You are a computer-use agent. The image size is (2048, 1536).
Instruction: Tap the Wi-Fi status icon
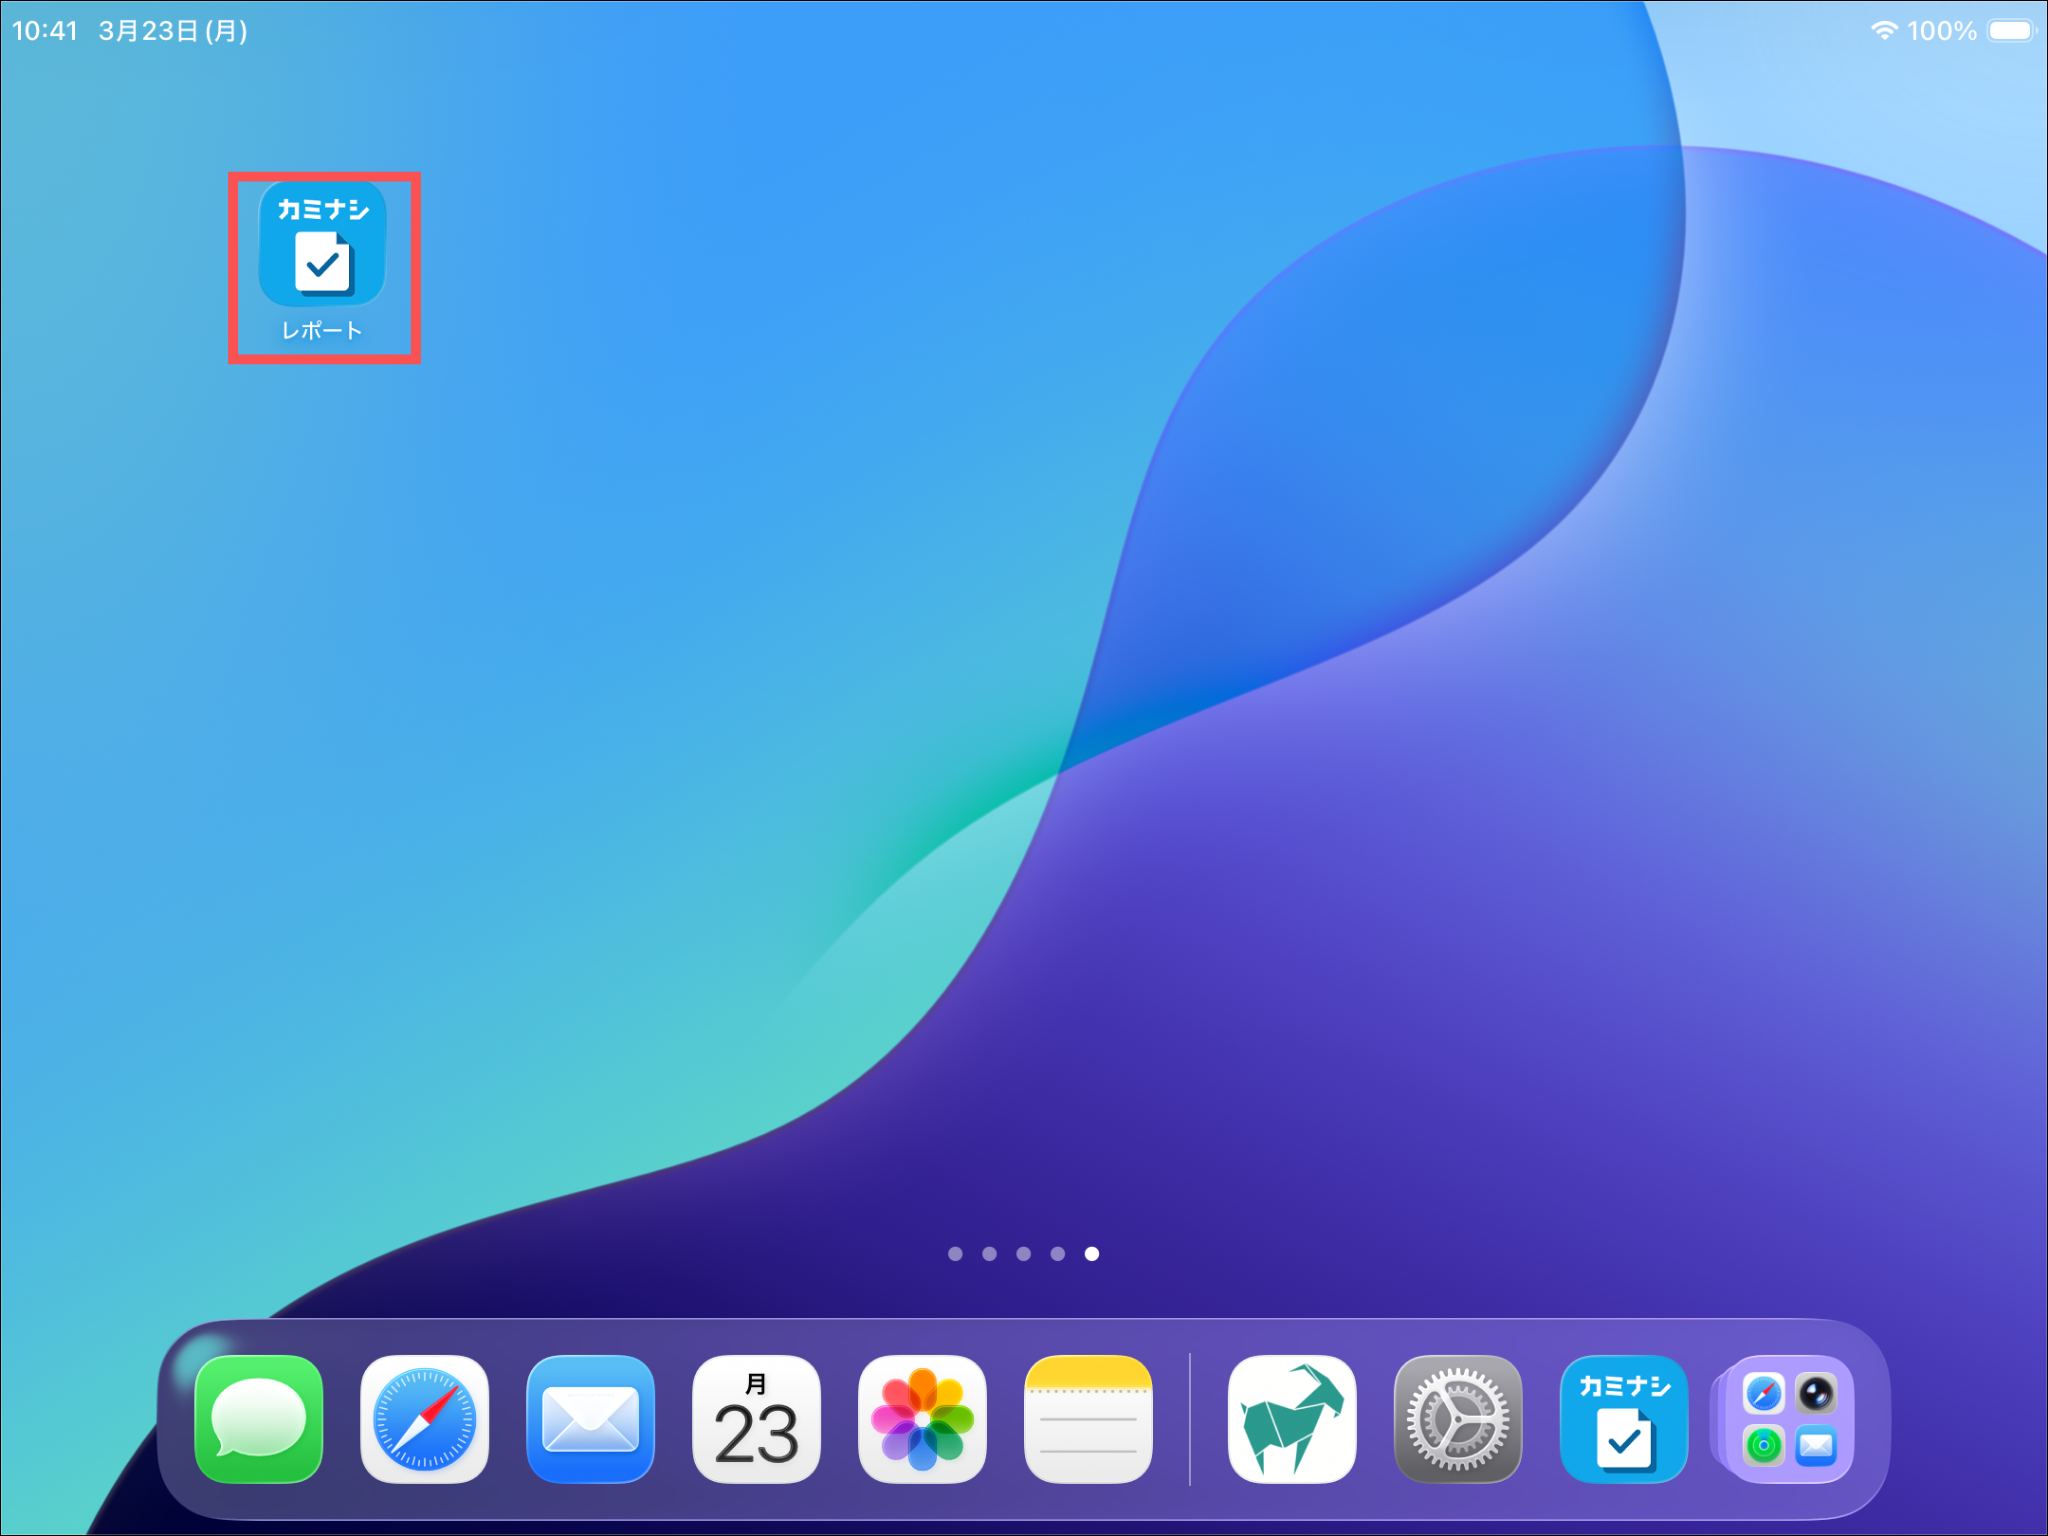(1884, 31)
